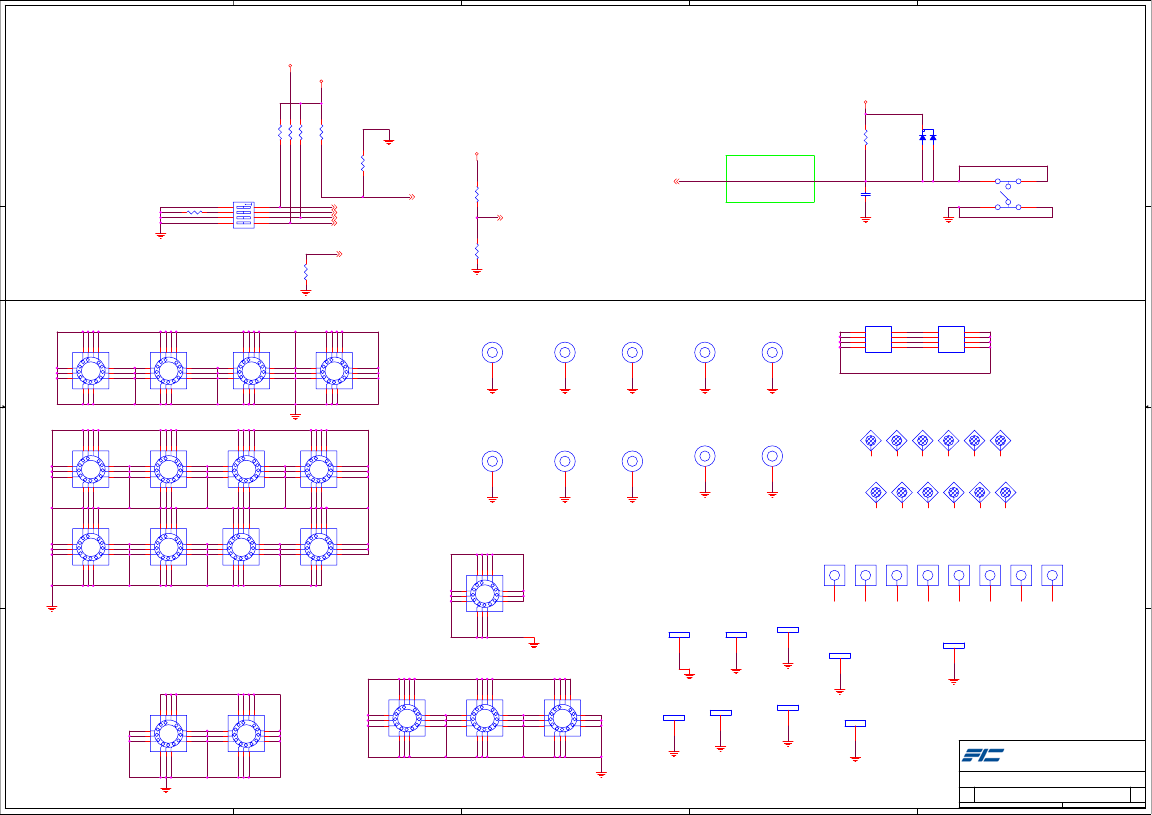The image size is (1152, 815).
Task: Click the right blue square block of the connector pair
Action: point(951,340)
